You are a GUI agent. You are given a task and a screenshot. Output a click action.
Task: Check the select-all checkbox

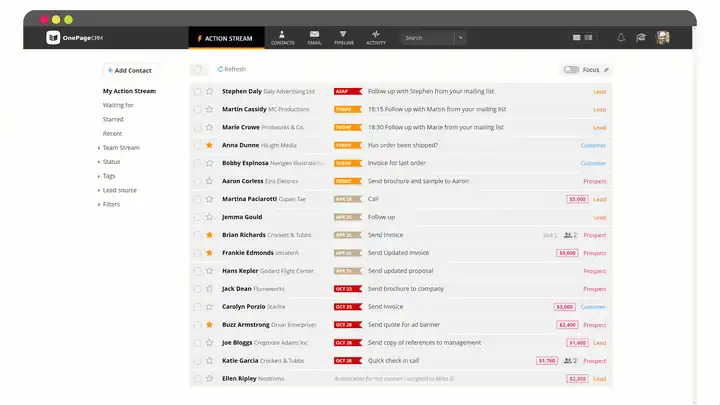198,70
